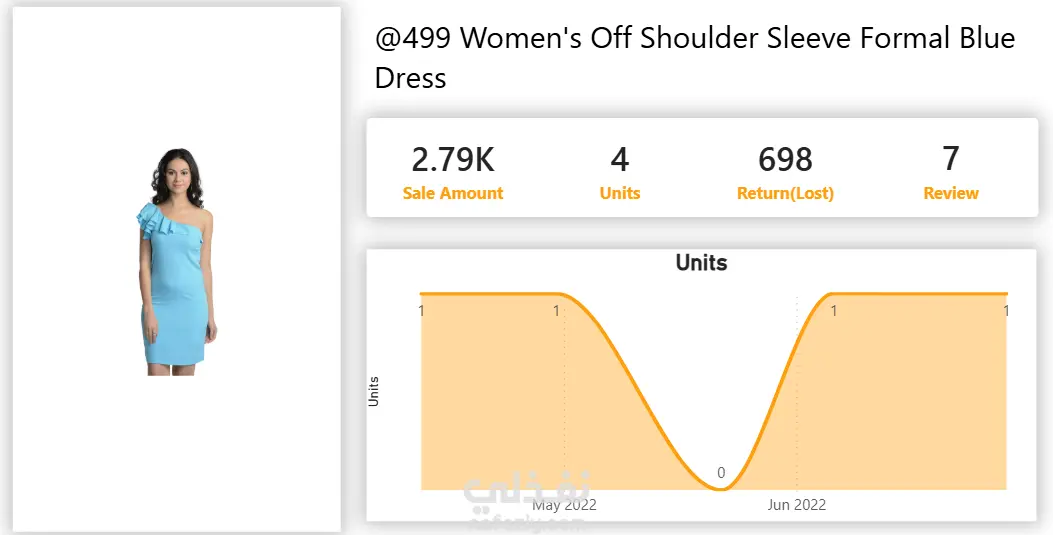Select the Return(Lost) label

(785, 194)
